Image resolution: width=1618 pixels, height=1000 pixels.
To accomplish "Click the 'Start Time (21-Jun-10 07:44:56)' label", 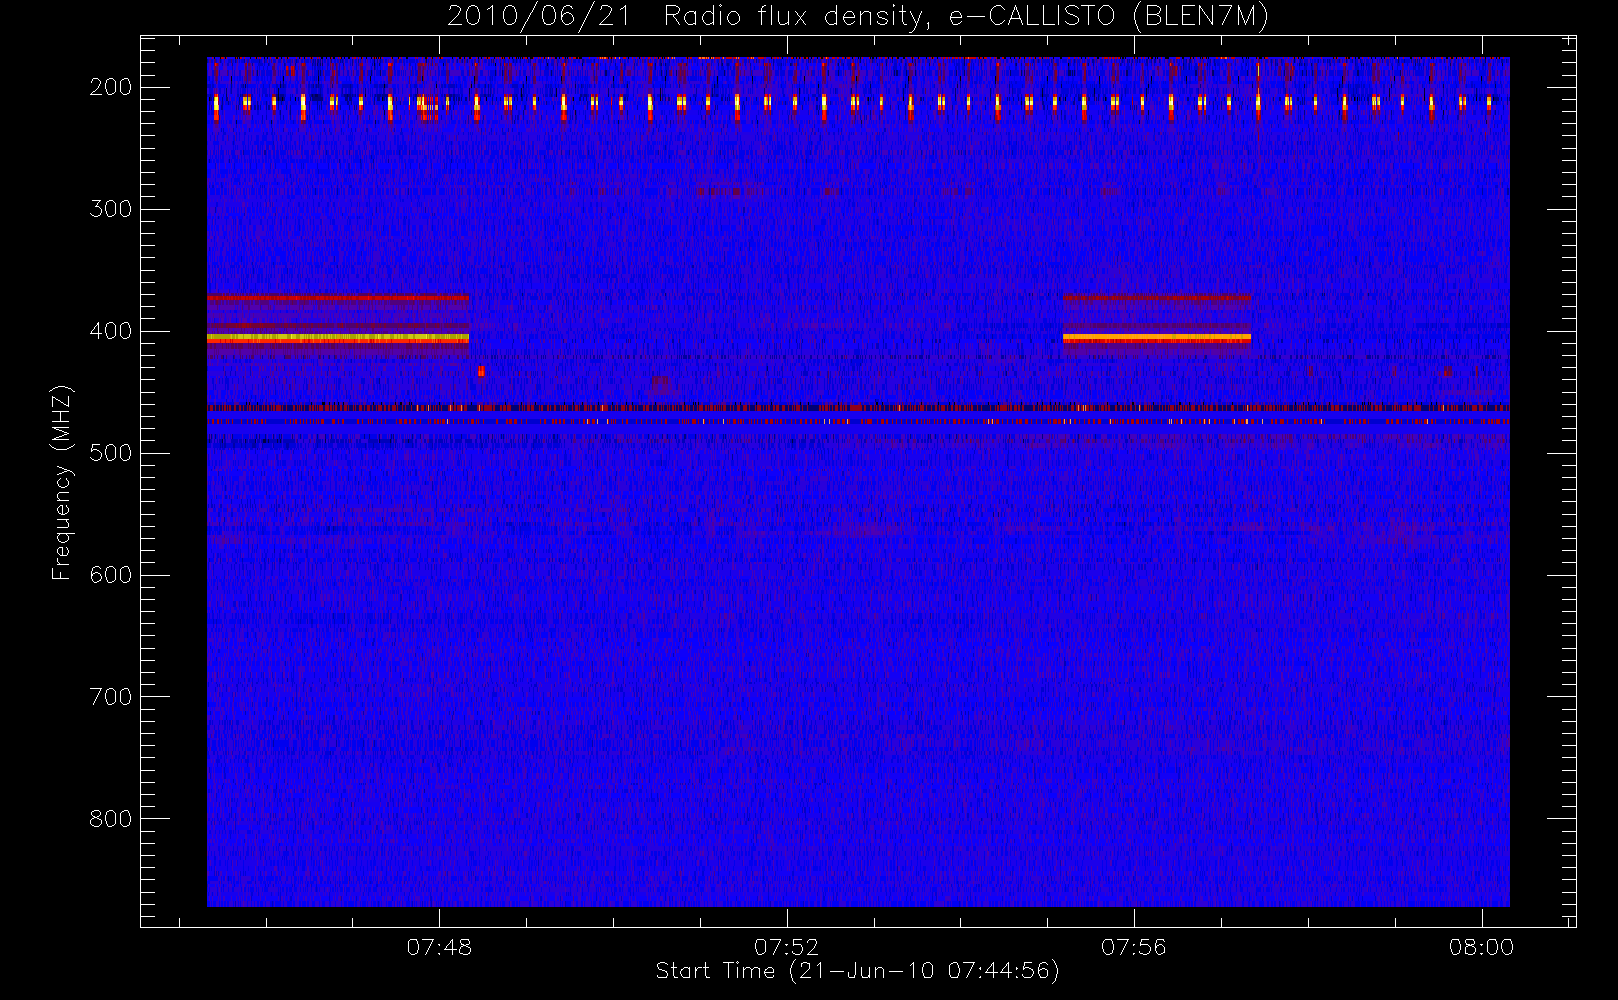I will (857, 971).
